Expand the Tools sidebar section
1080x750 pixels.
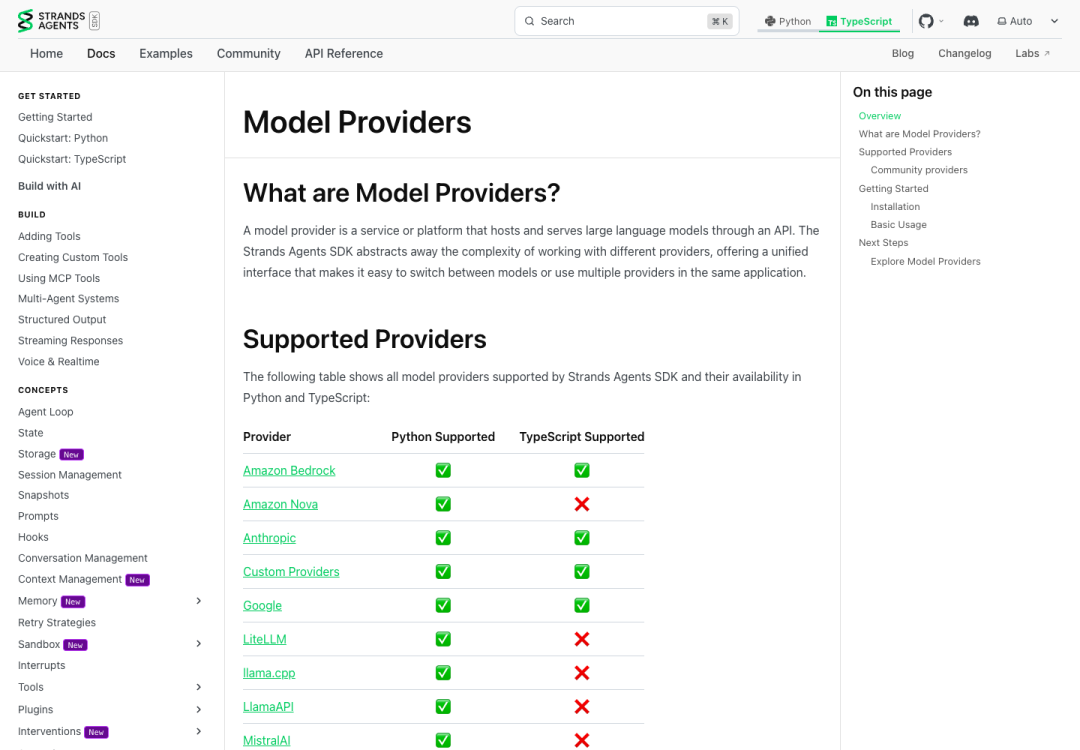tap(198, 687)
